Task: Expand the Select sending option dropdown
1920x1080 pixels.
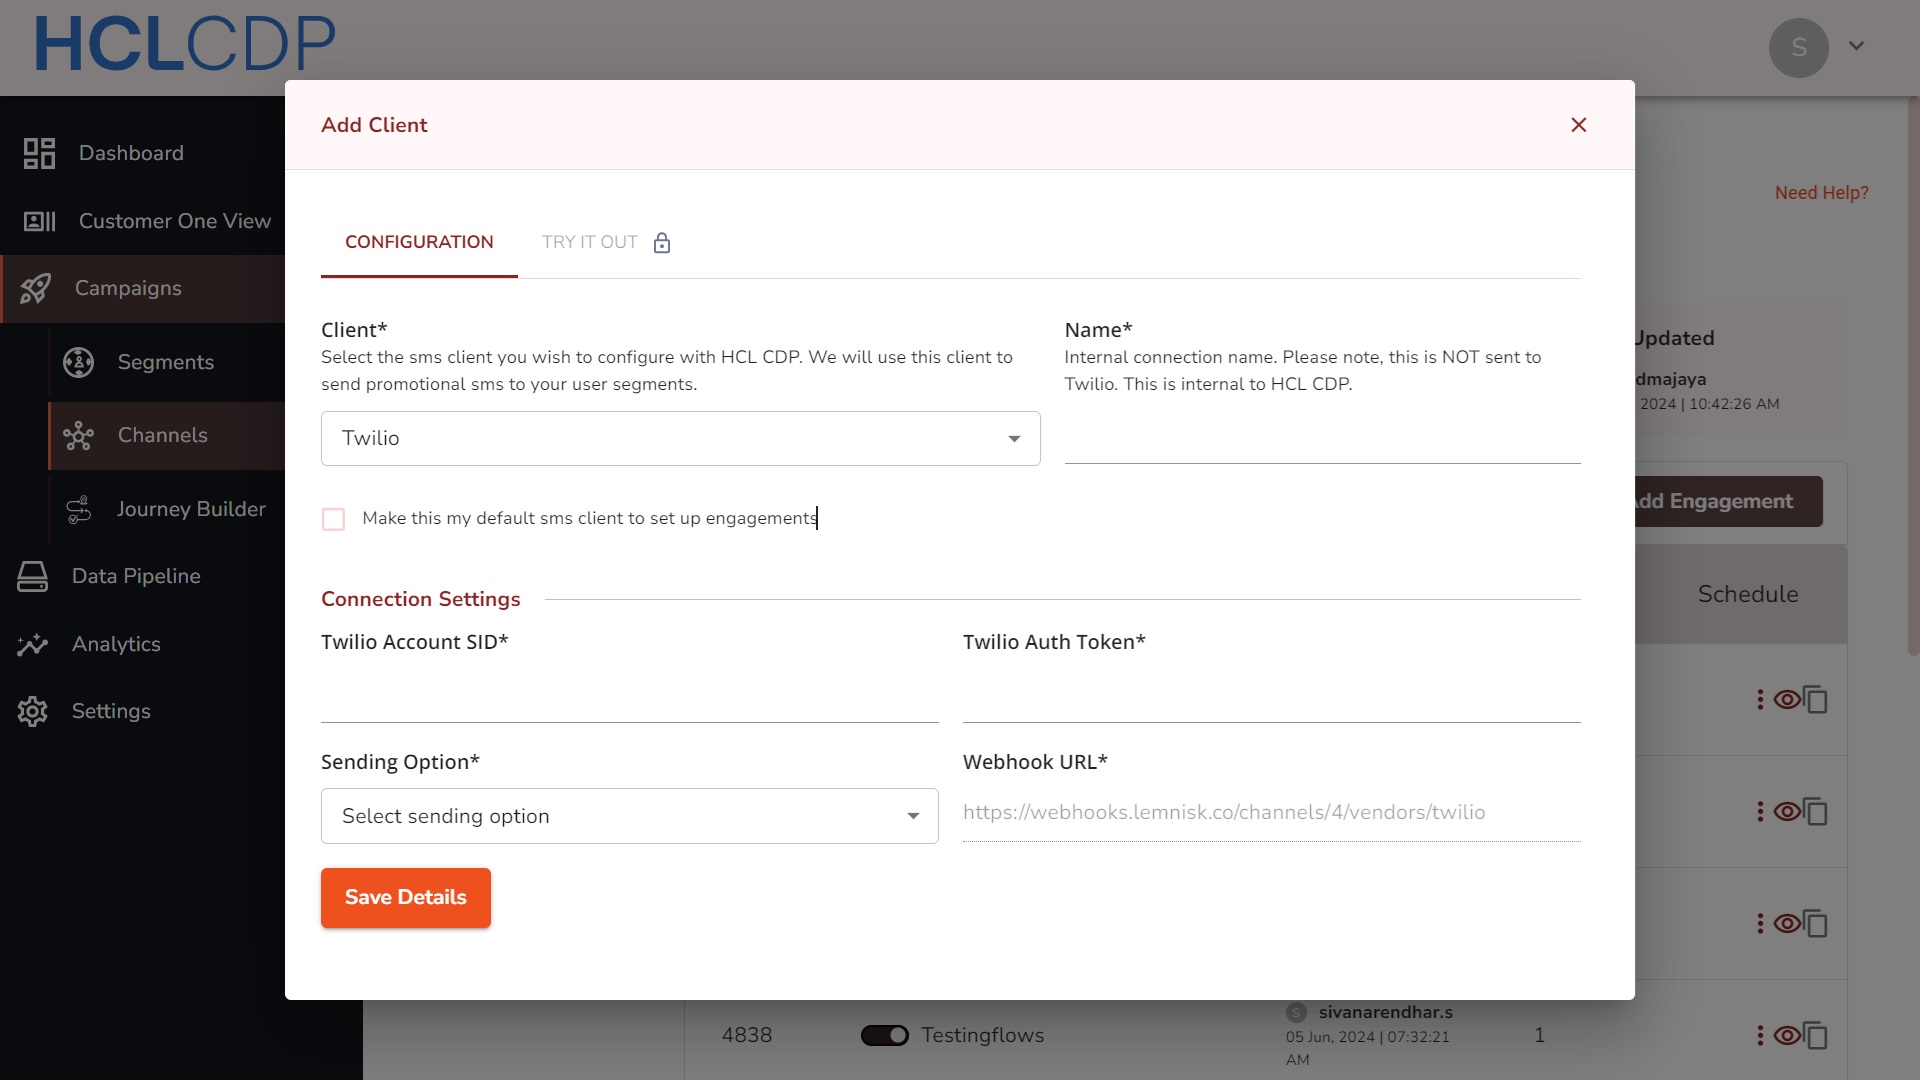Action: click(x=629, y=816)
